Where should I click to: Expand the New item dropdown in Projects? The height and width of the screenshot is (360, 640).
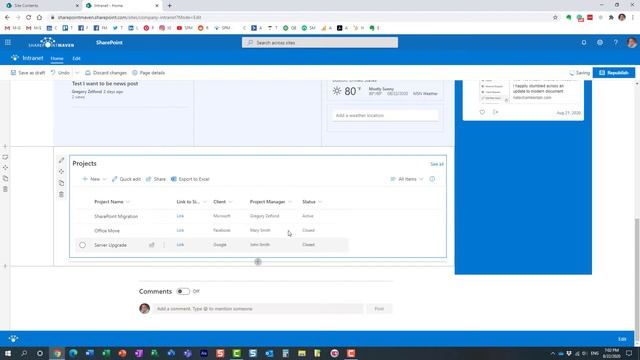104,179
